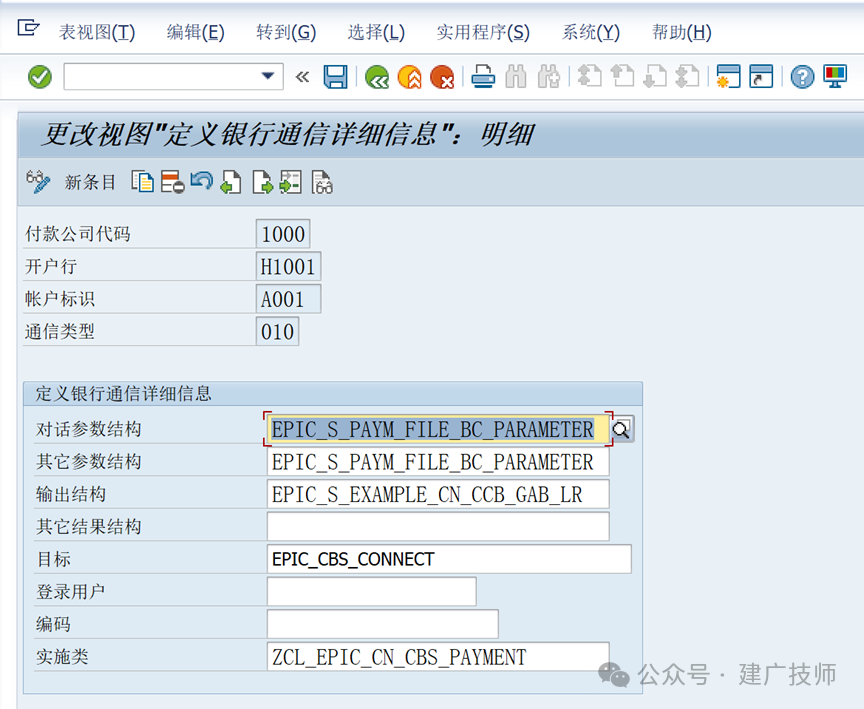The image size is (864, 709).
Task: Click the 新条目 button
Action: [x=90, y=182]
